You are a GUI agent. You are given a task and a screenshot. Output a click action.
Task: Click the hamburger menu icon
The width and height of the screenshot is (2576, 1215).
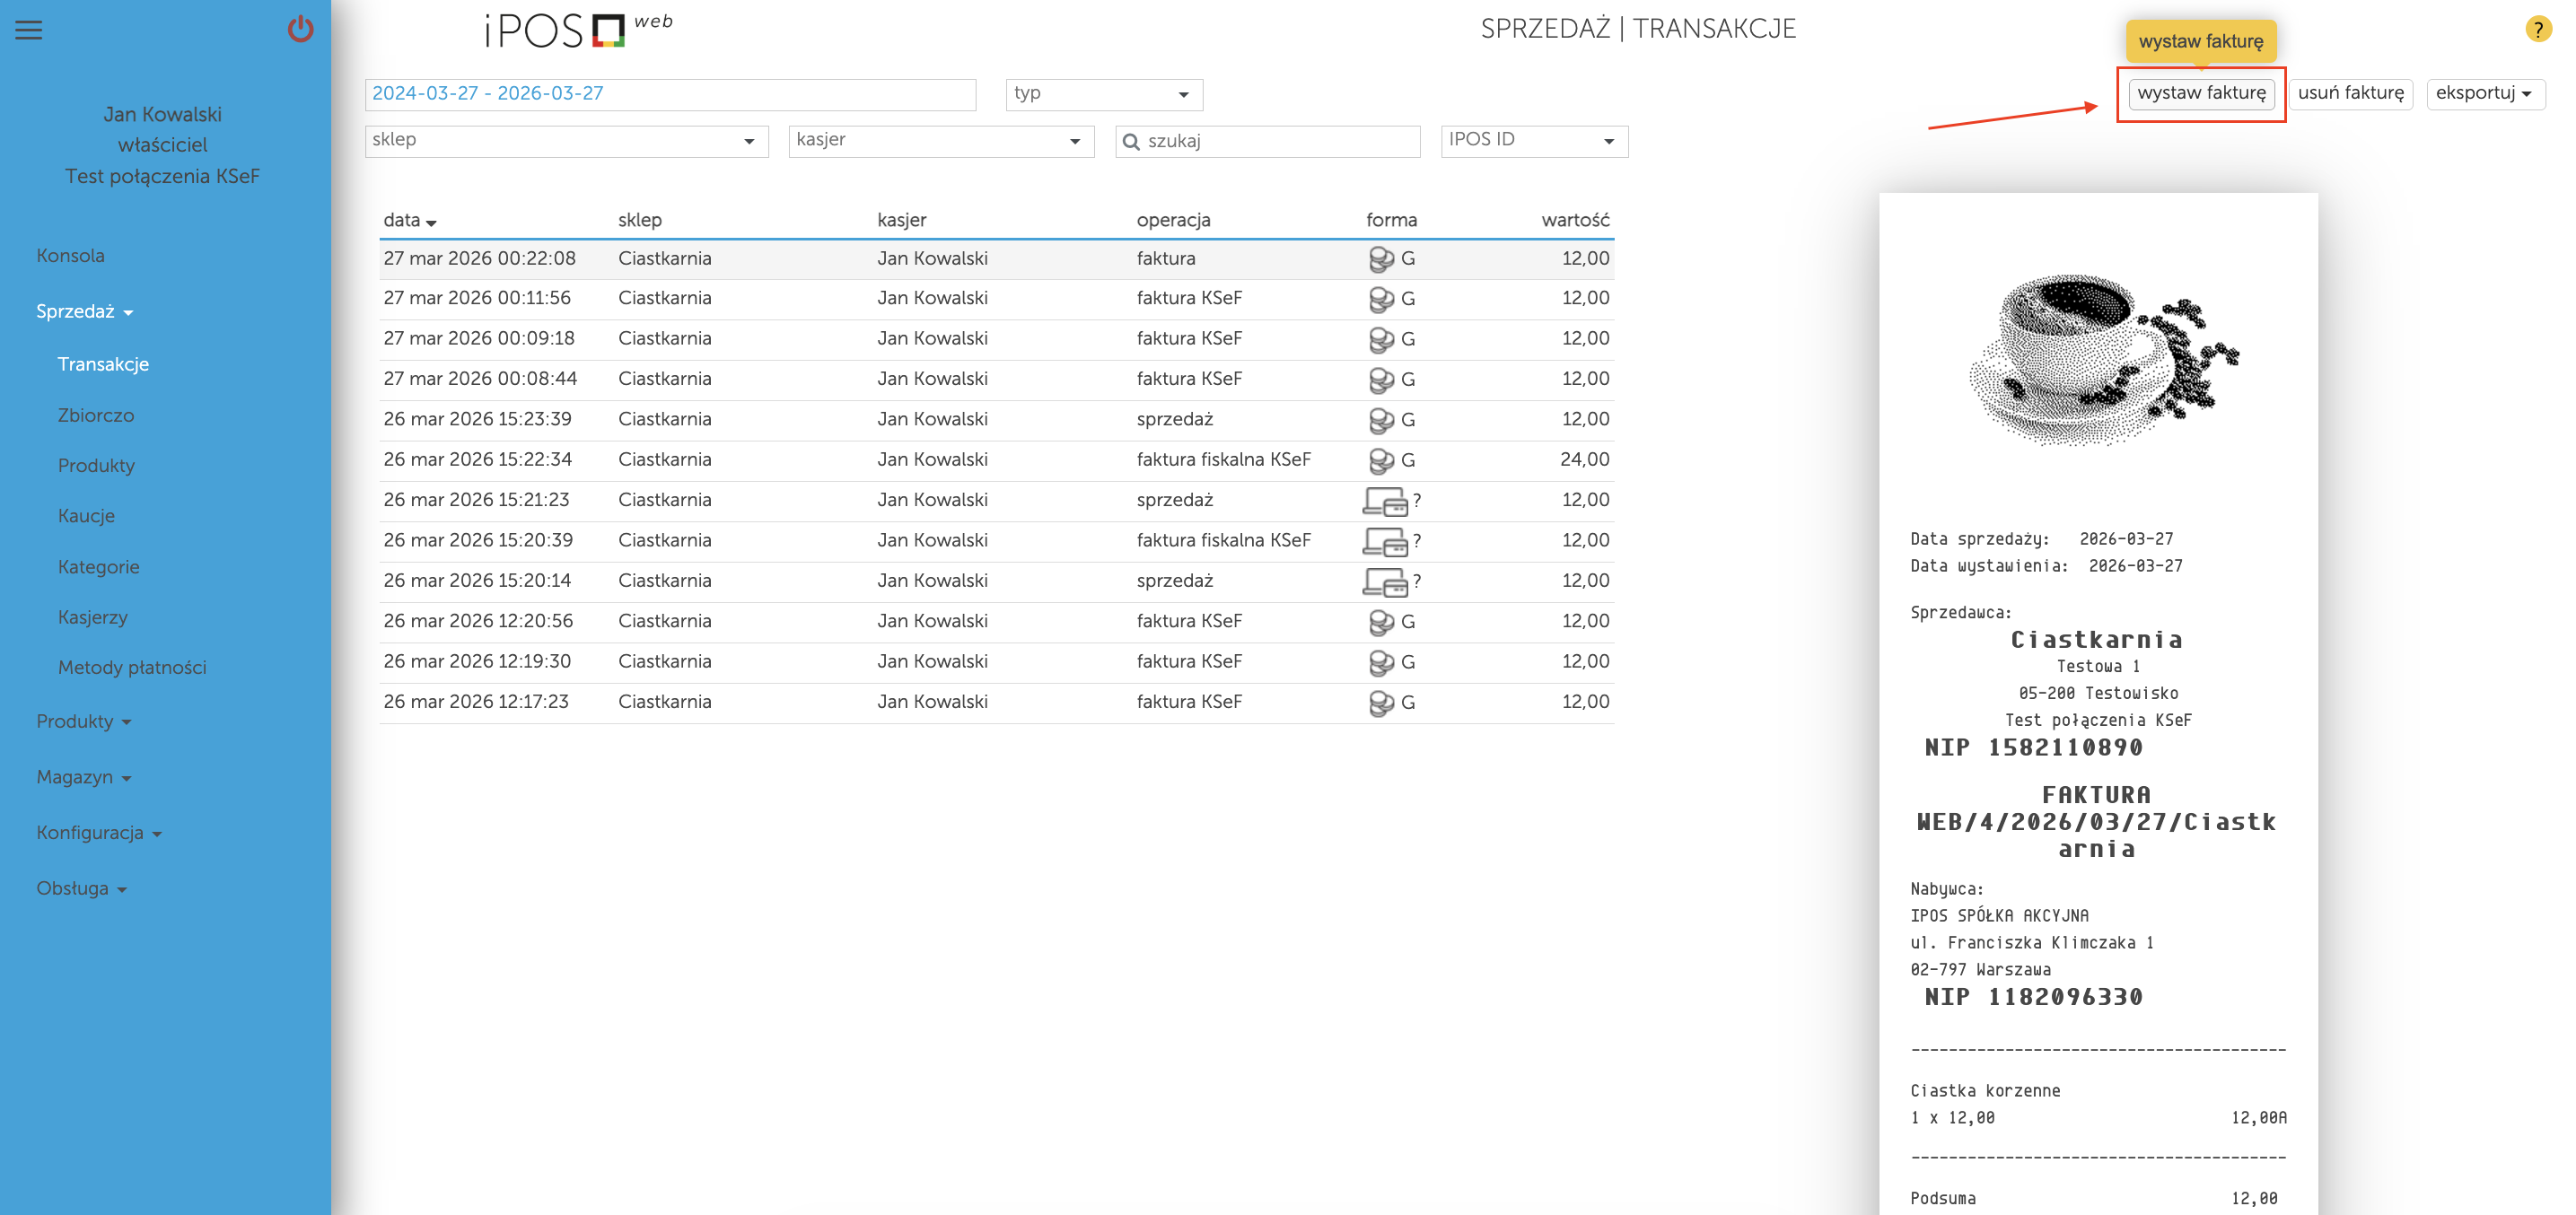[29, 30]
